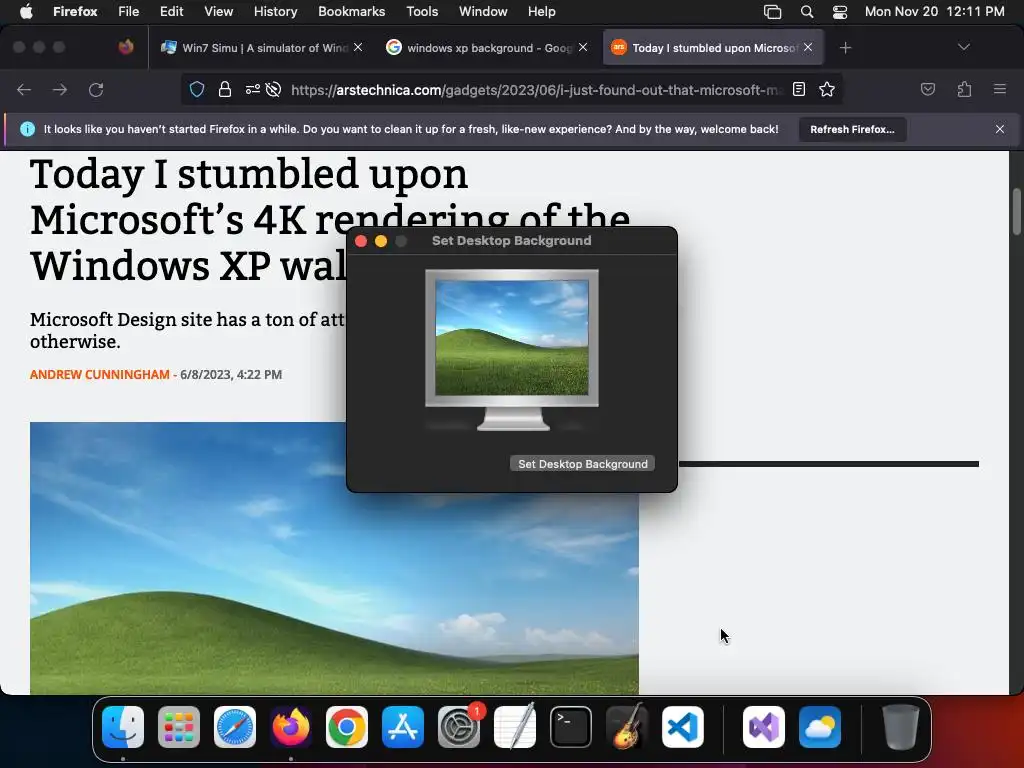Open Visual Studio purple icon in Dock
This screenshot has height=768, width=1024.
coord(763,727)
